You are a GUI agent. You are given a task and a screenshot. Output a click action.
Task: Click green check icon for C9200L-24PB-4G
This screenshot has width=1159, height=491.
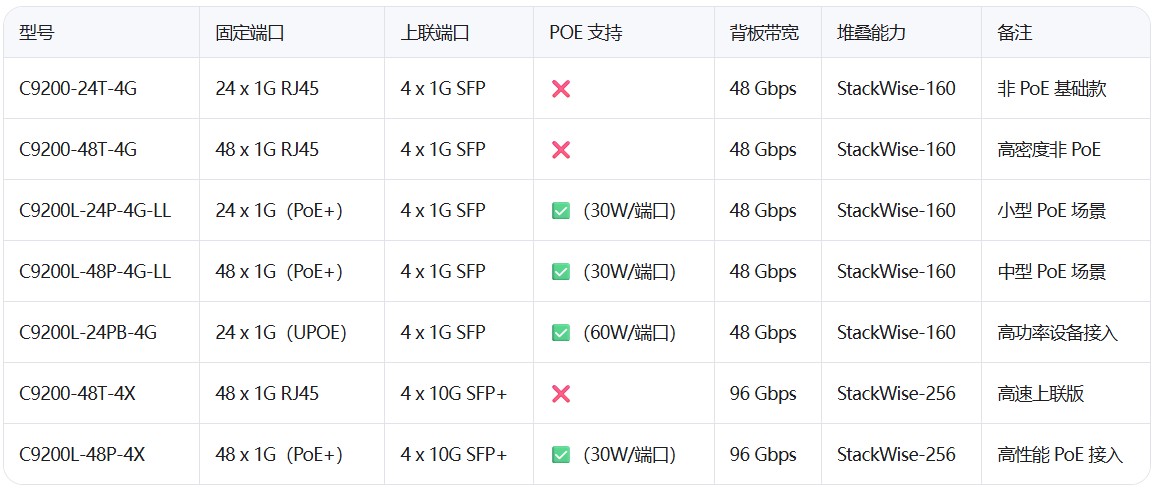point(561,333)
